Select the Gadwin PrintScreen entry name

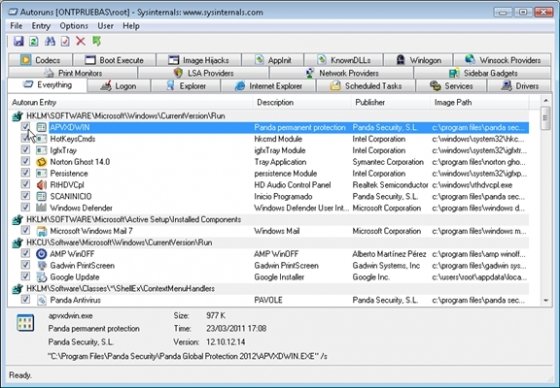pos(82,265)
